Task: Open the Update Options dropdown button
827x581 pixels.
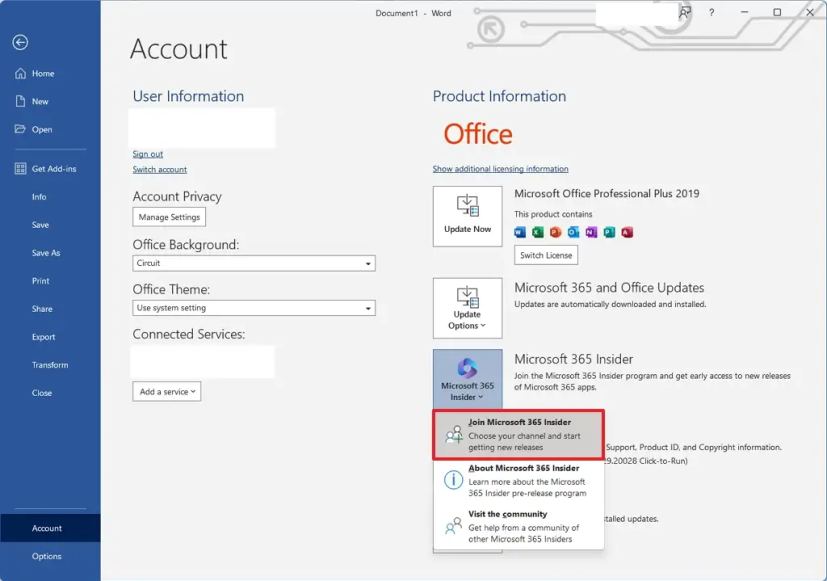Action: tap(467, 308)
